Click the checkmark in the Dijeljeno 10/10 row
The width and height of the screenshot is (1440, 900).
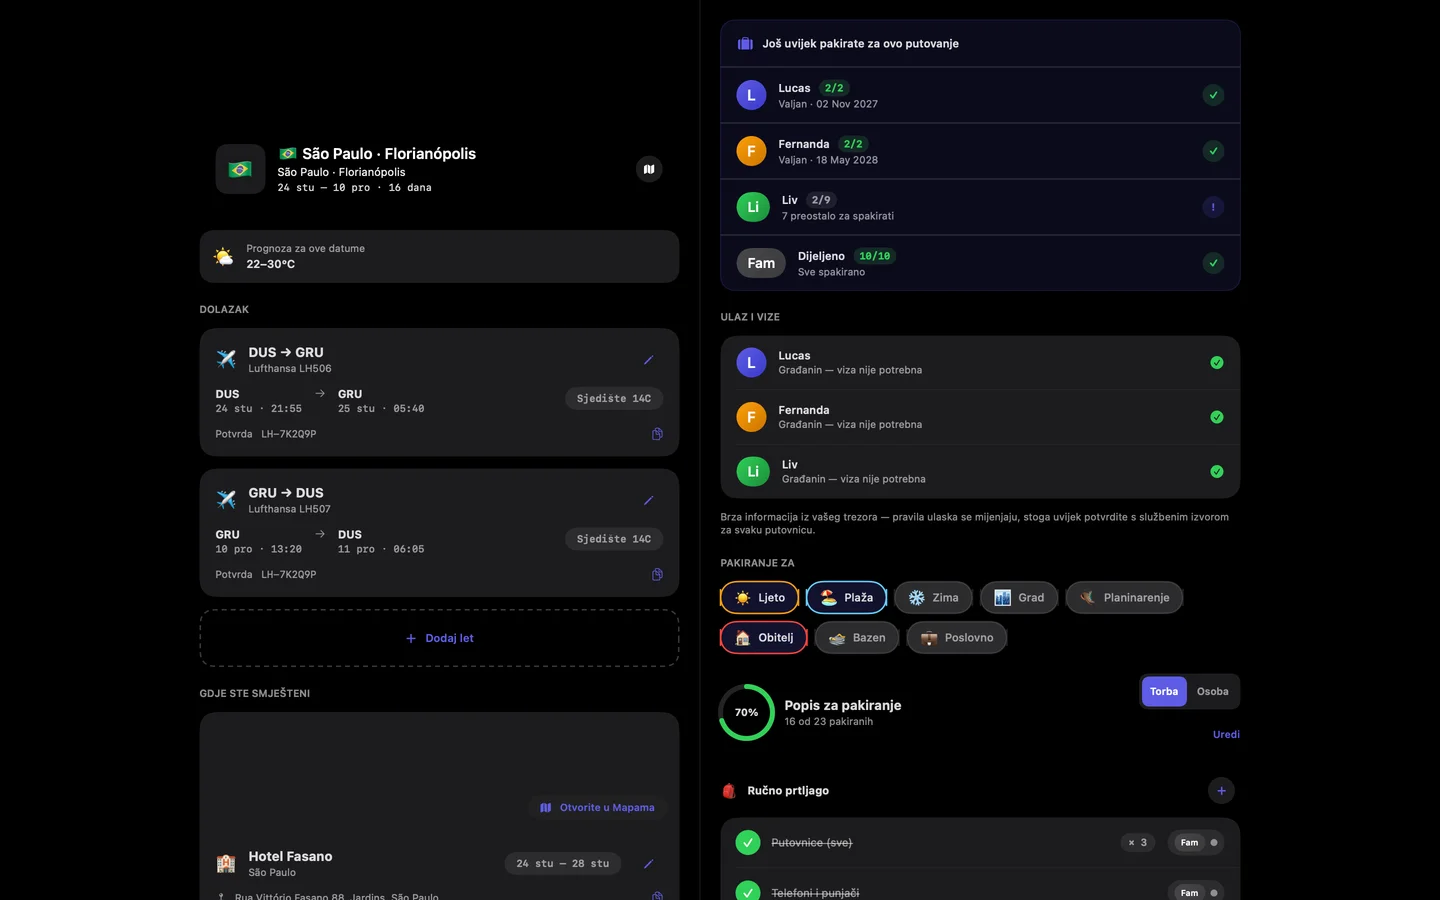coord(1213,263)
